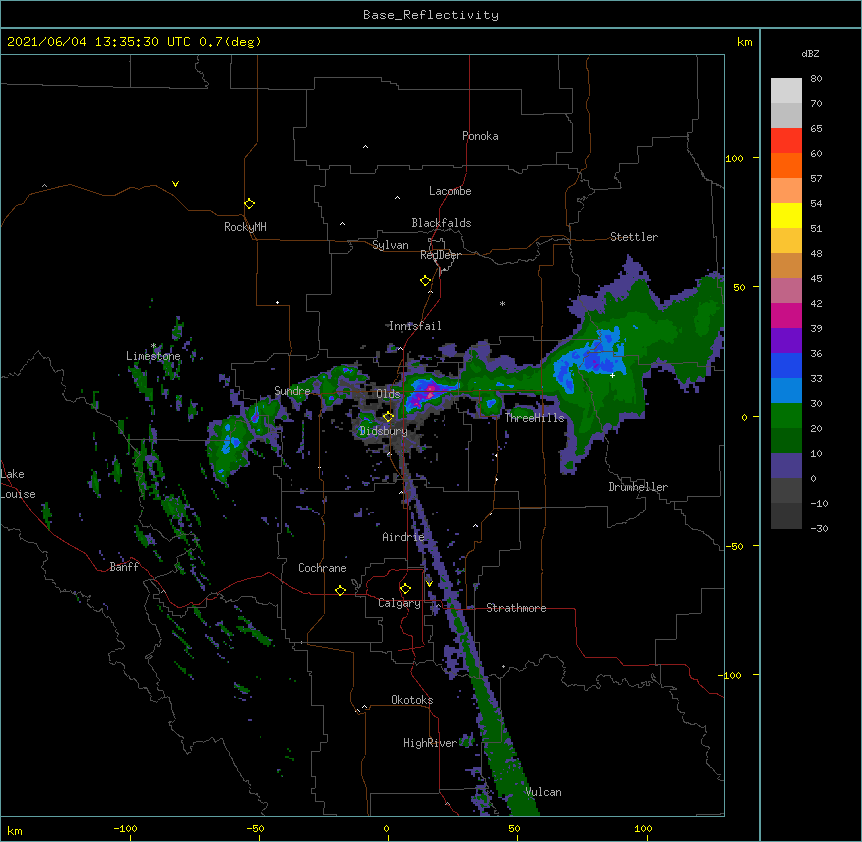Screen dimensions: 862x842
Task: Click the Lacombe city label
Action: point(450,191)
